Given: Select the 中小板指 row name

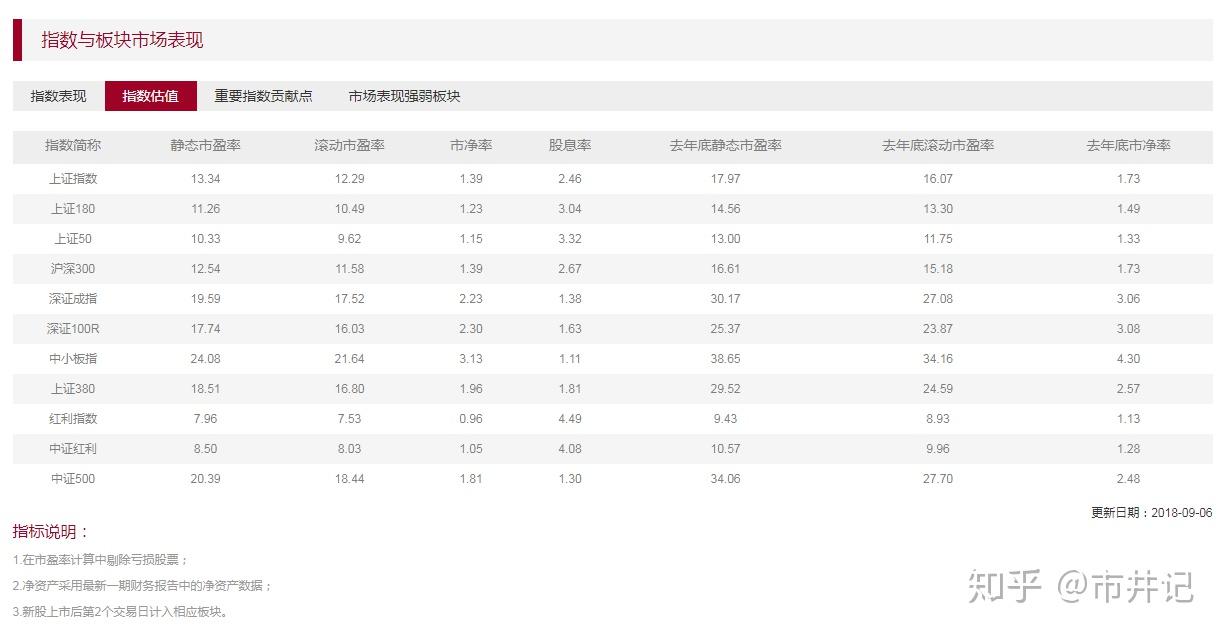Looking at the screenshot, I should pyautogui.click(x=73, y=359).
